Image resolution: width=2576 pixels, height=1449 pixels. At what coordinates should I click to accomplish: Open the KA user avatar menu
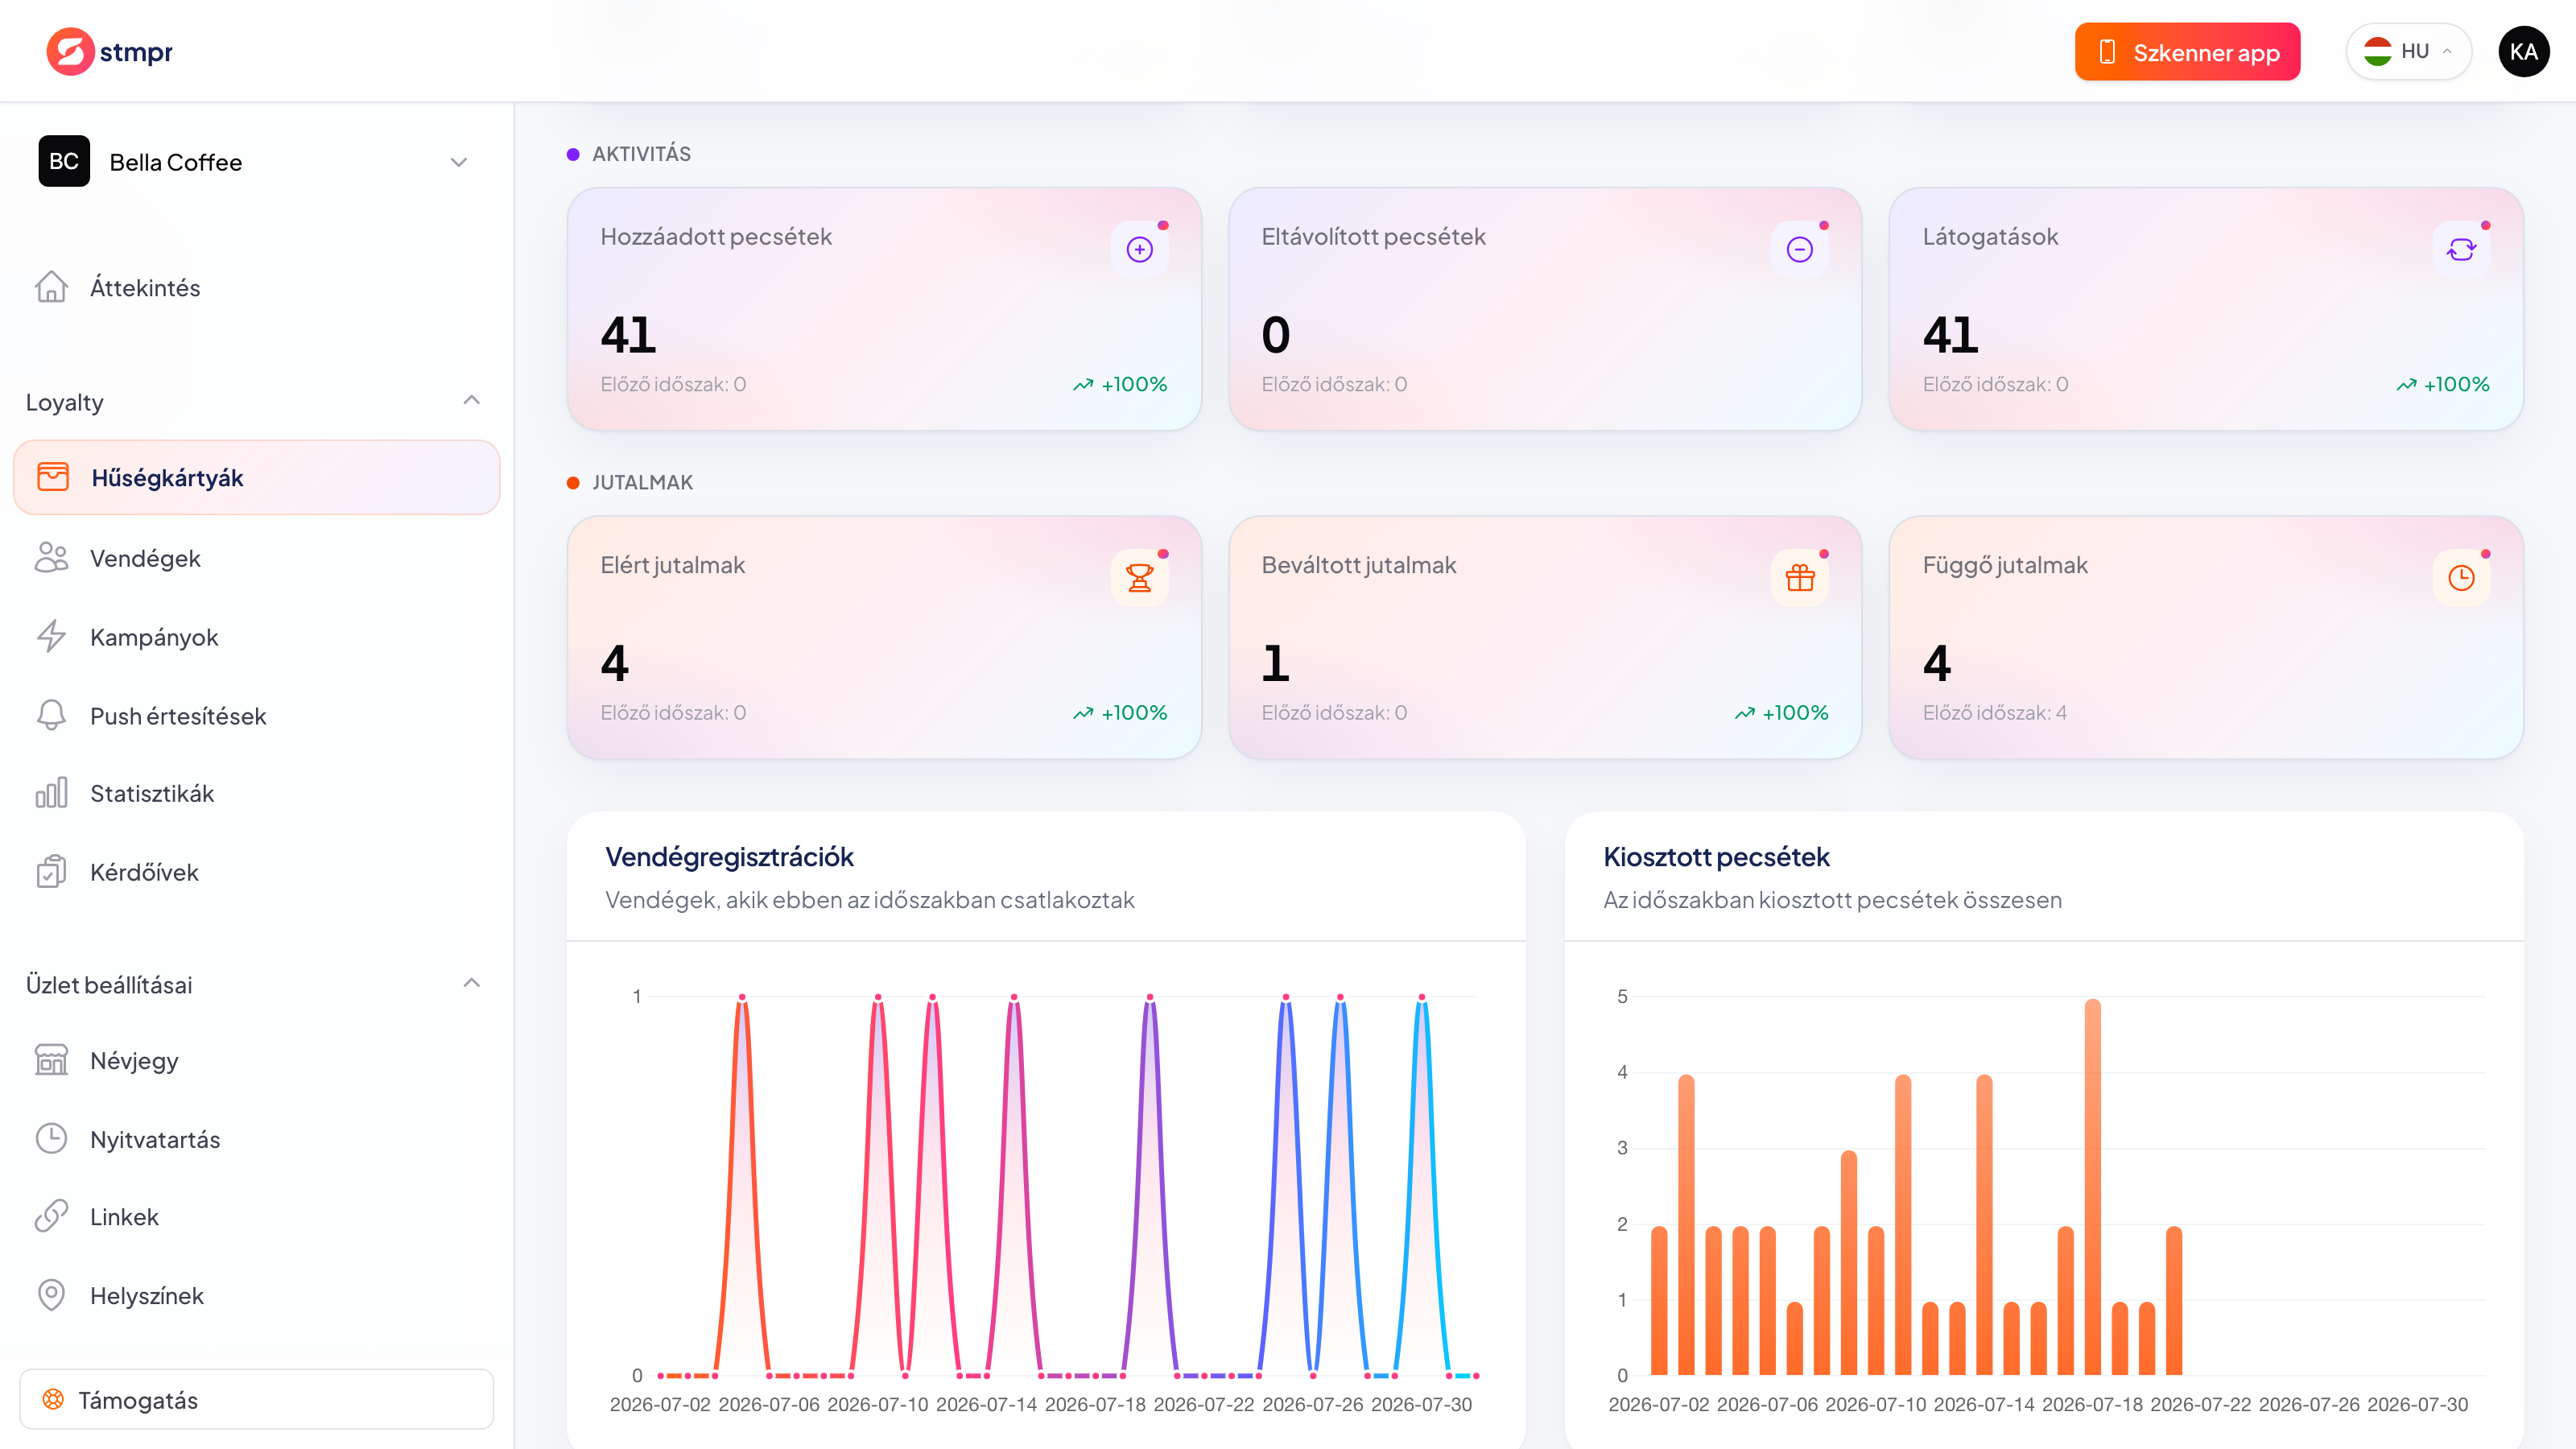coord(2522,51)
